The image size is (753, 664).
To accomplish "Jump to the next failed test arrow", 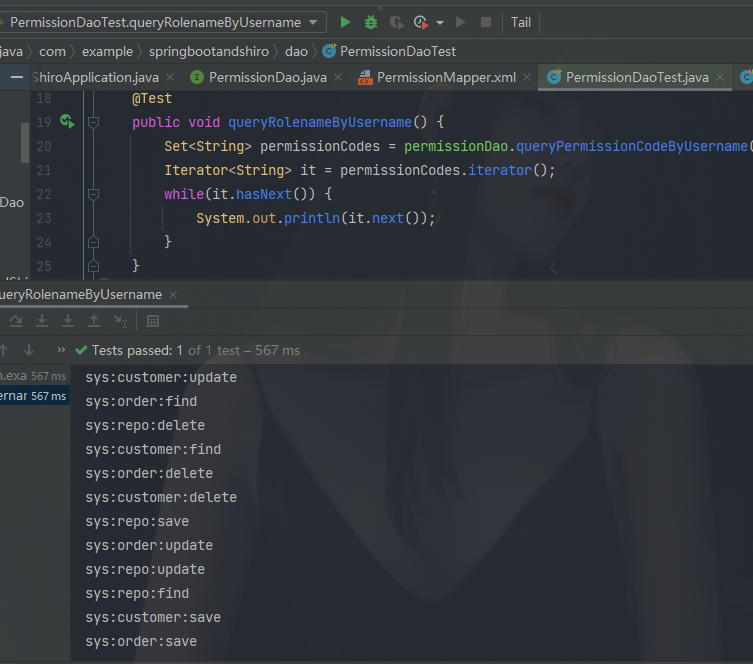I will (29, 350).
